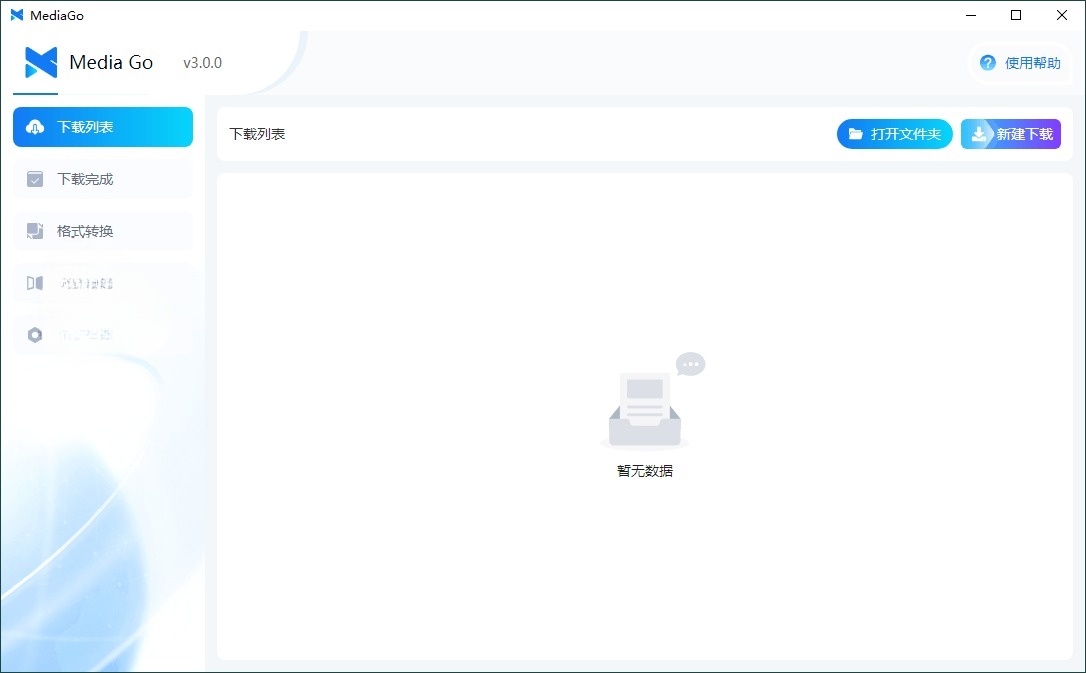Click the 打开文件夹 button
The height and width of the screenshot is (673, 1086).
pyautogui.click(x=894, y=134)
